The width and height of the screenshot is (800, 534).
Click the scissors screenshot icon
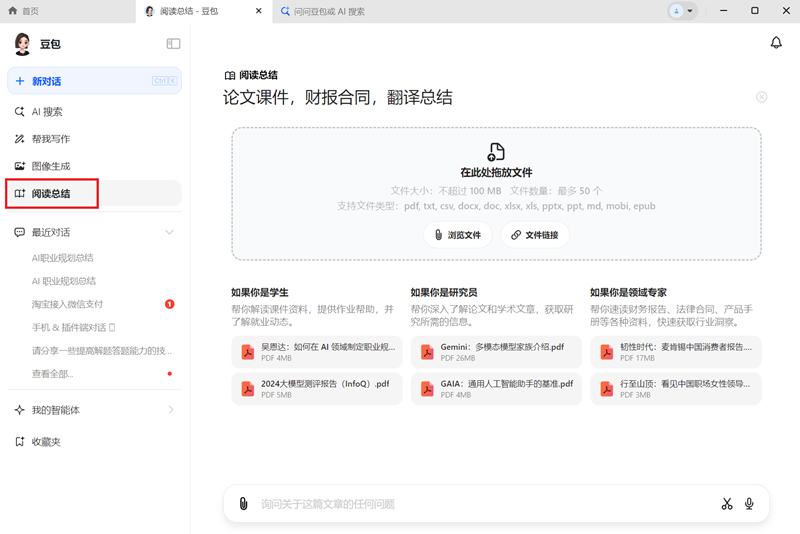coord(727,504)
